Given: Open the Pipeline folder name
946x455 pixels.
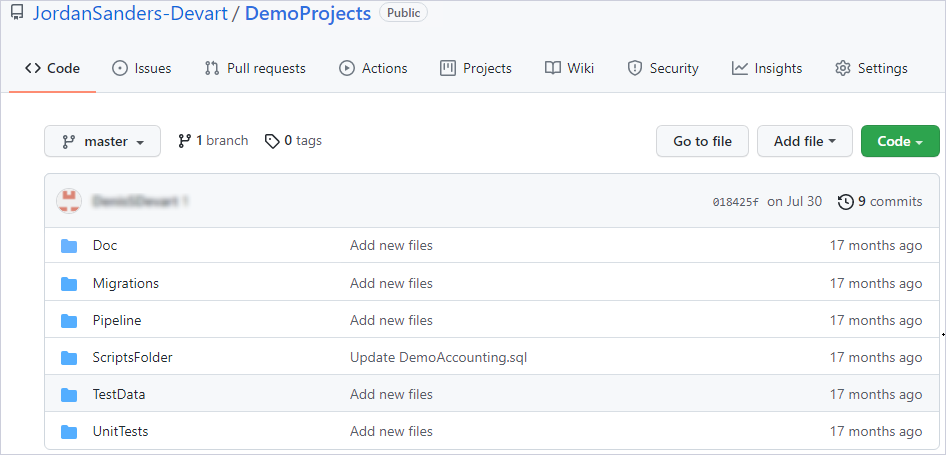Looking at the screenshot, I should tap(117, 320).
